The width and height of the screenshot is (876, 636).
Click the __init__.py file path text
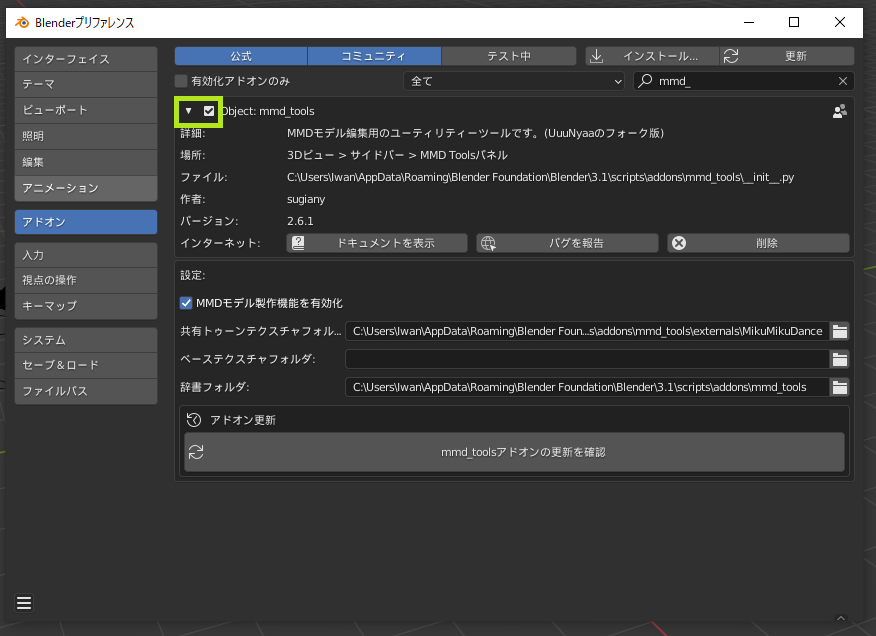coord(540,177)
